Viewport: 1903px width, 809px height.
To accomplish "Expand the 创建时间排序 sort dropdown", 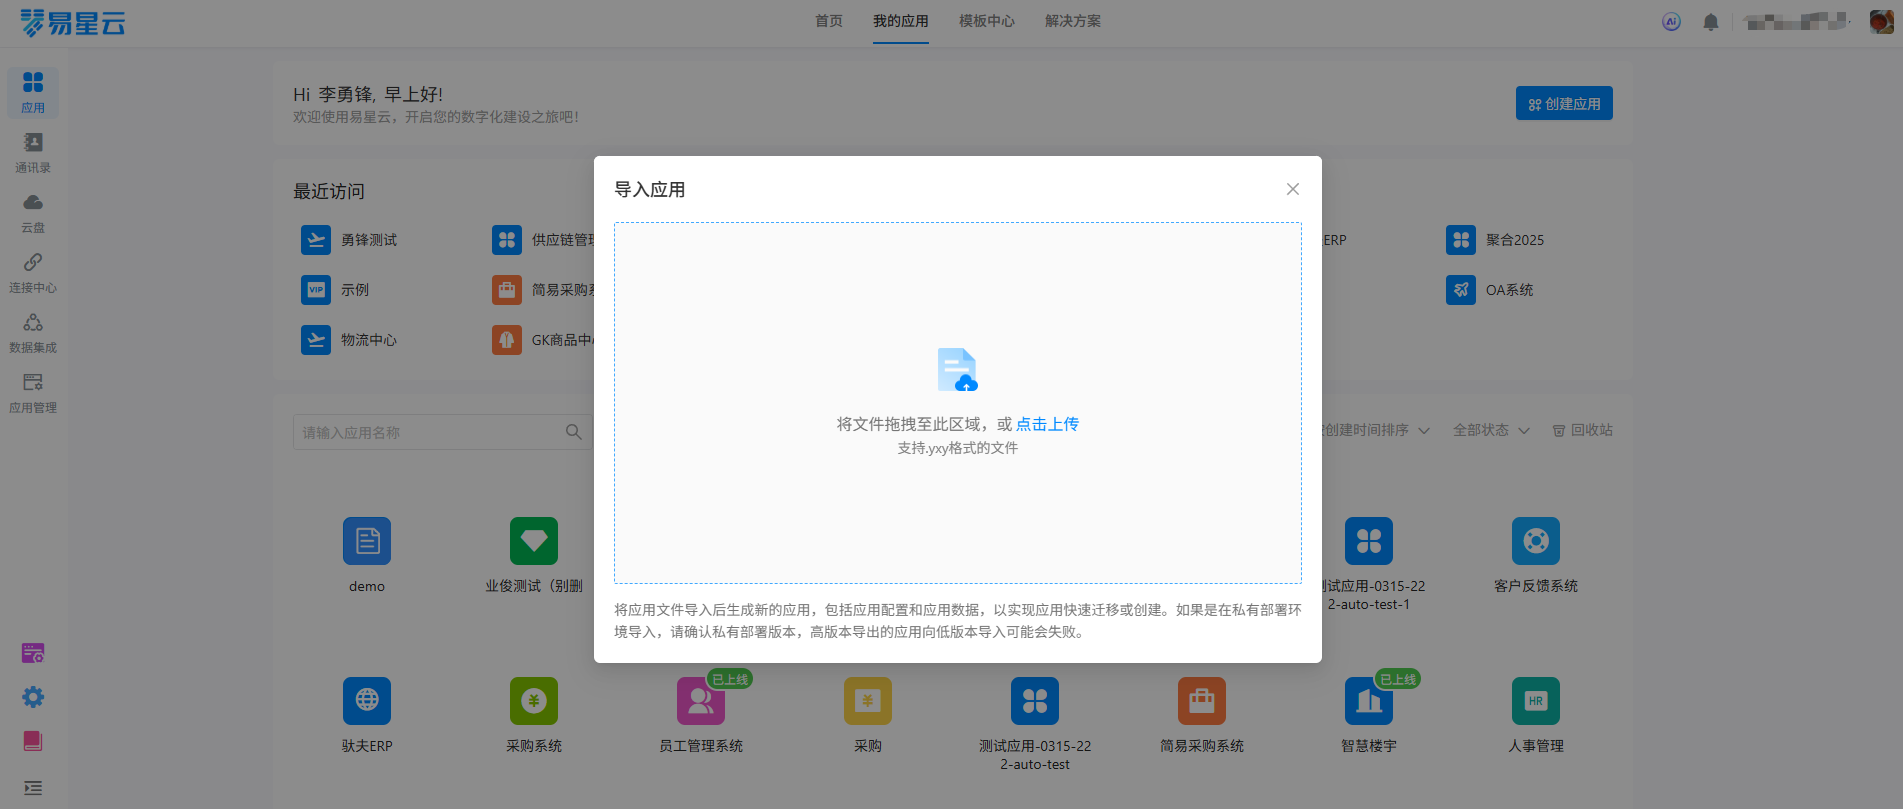I will [x=1375, y=430].
